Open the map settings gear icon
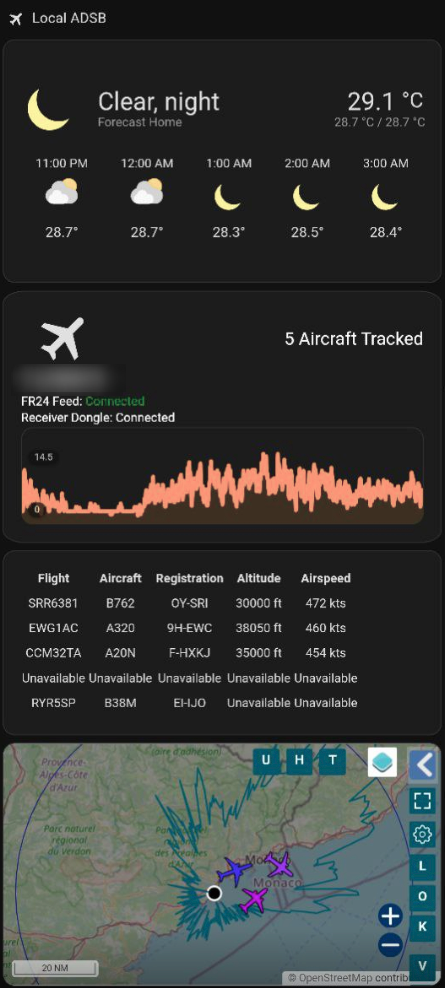This screenshot has height=988, width=445. [x=422, y=835]
